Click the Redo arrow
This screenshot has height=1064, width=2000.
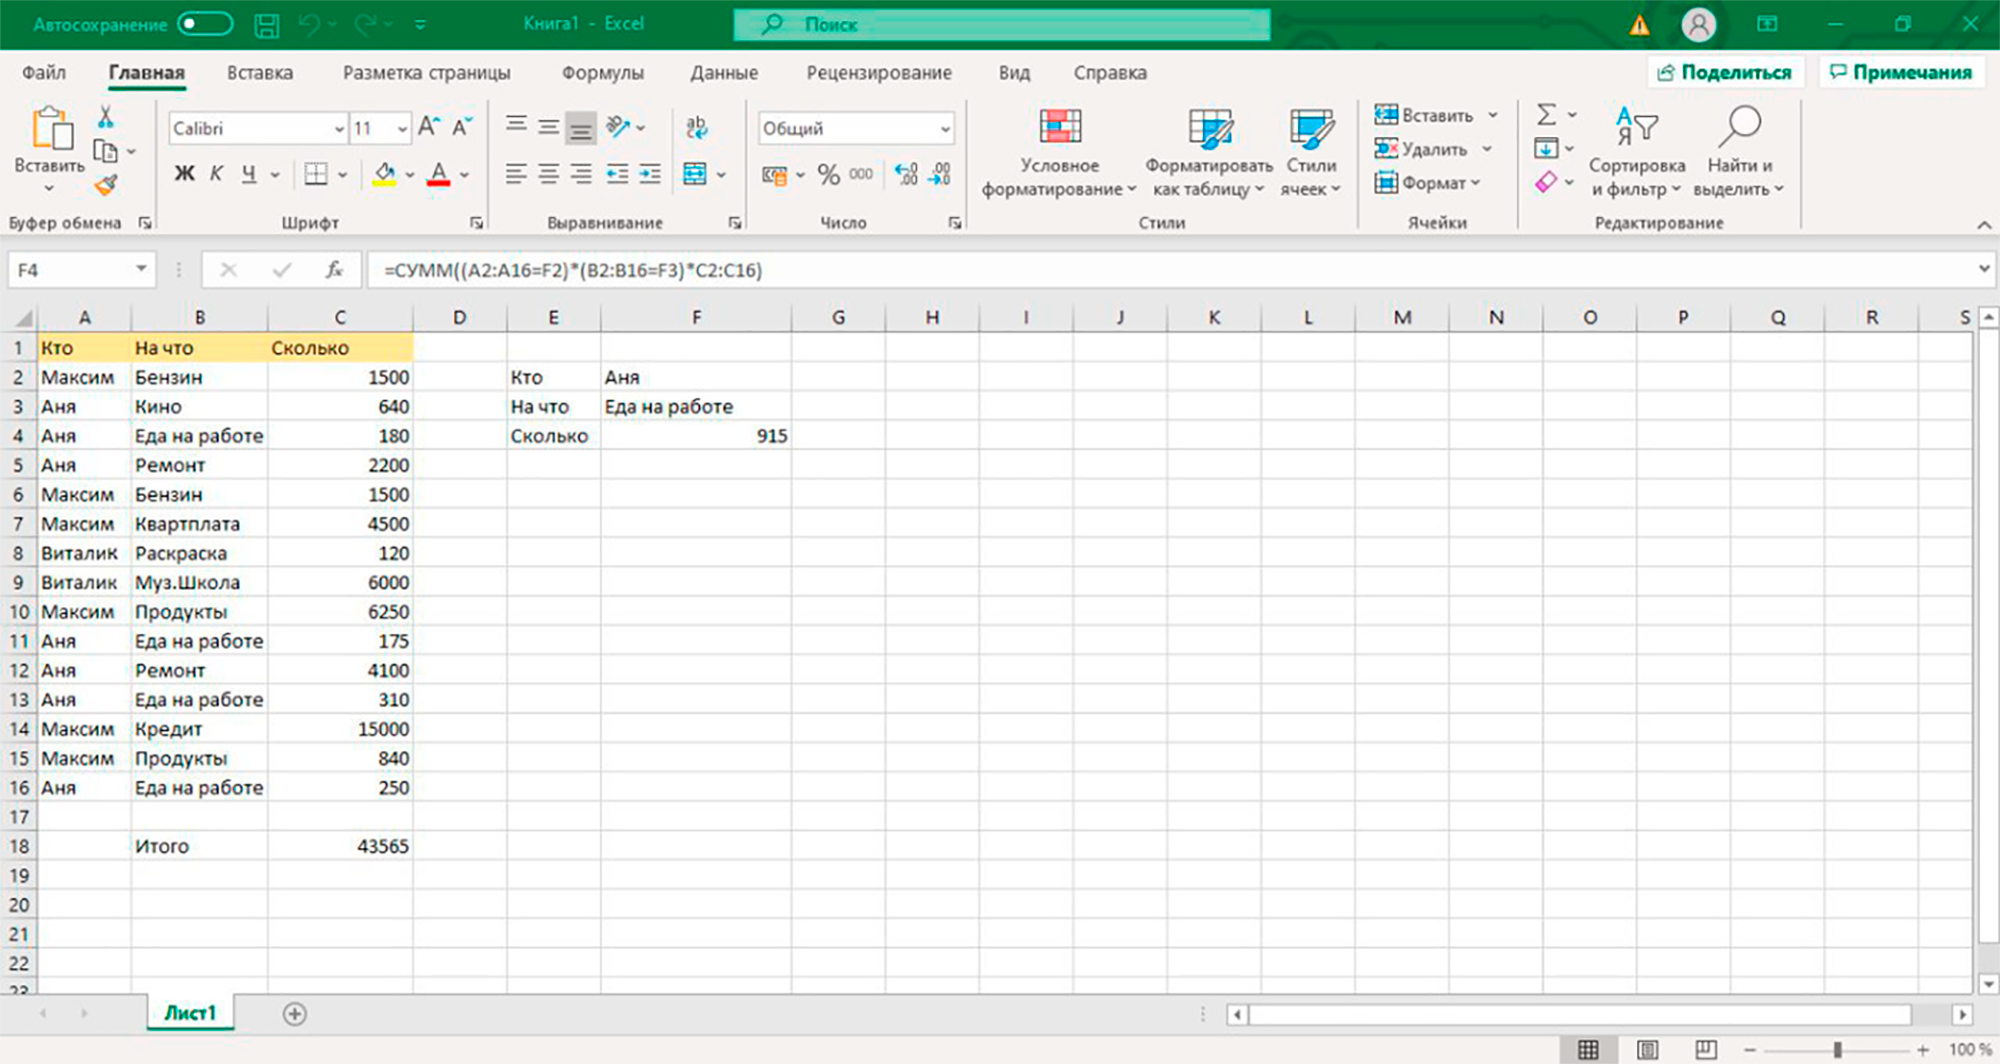pyautogui.click(x=365, y=25)
